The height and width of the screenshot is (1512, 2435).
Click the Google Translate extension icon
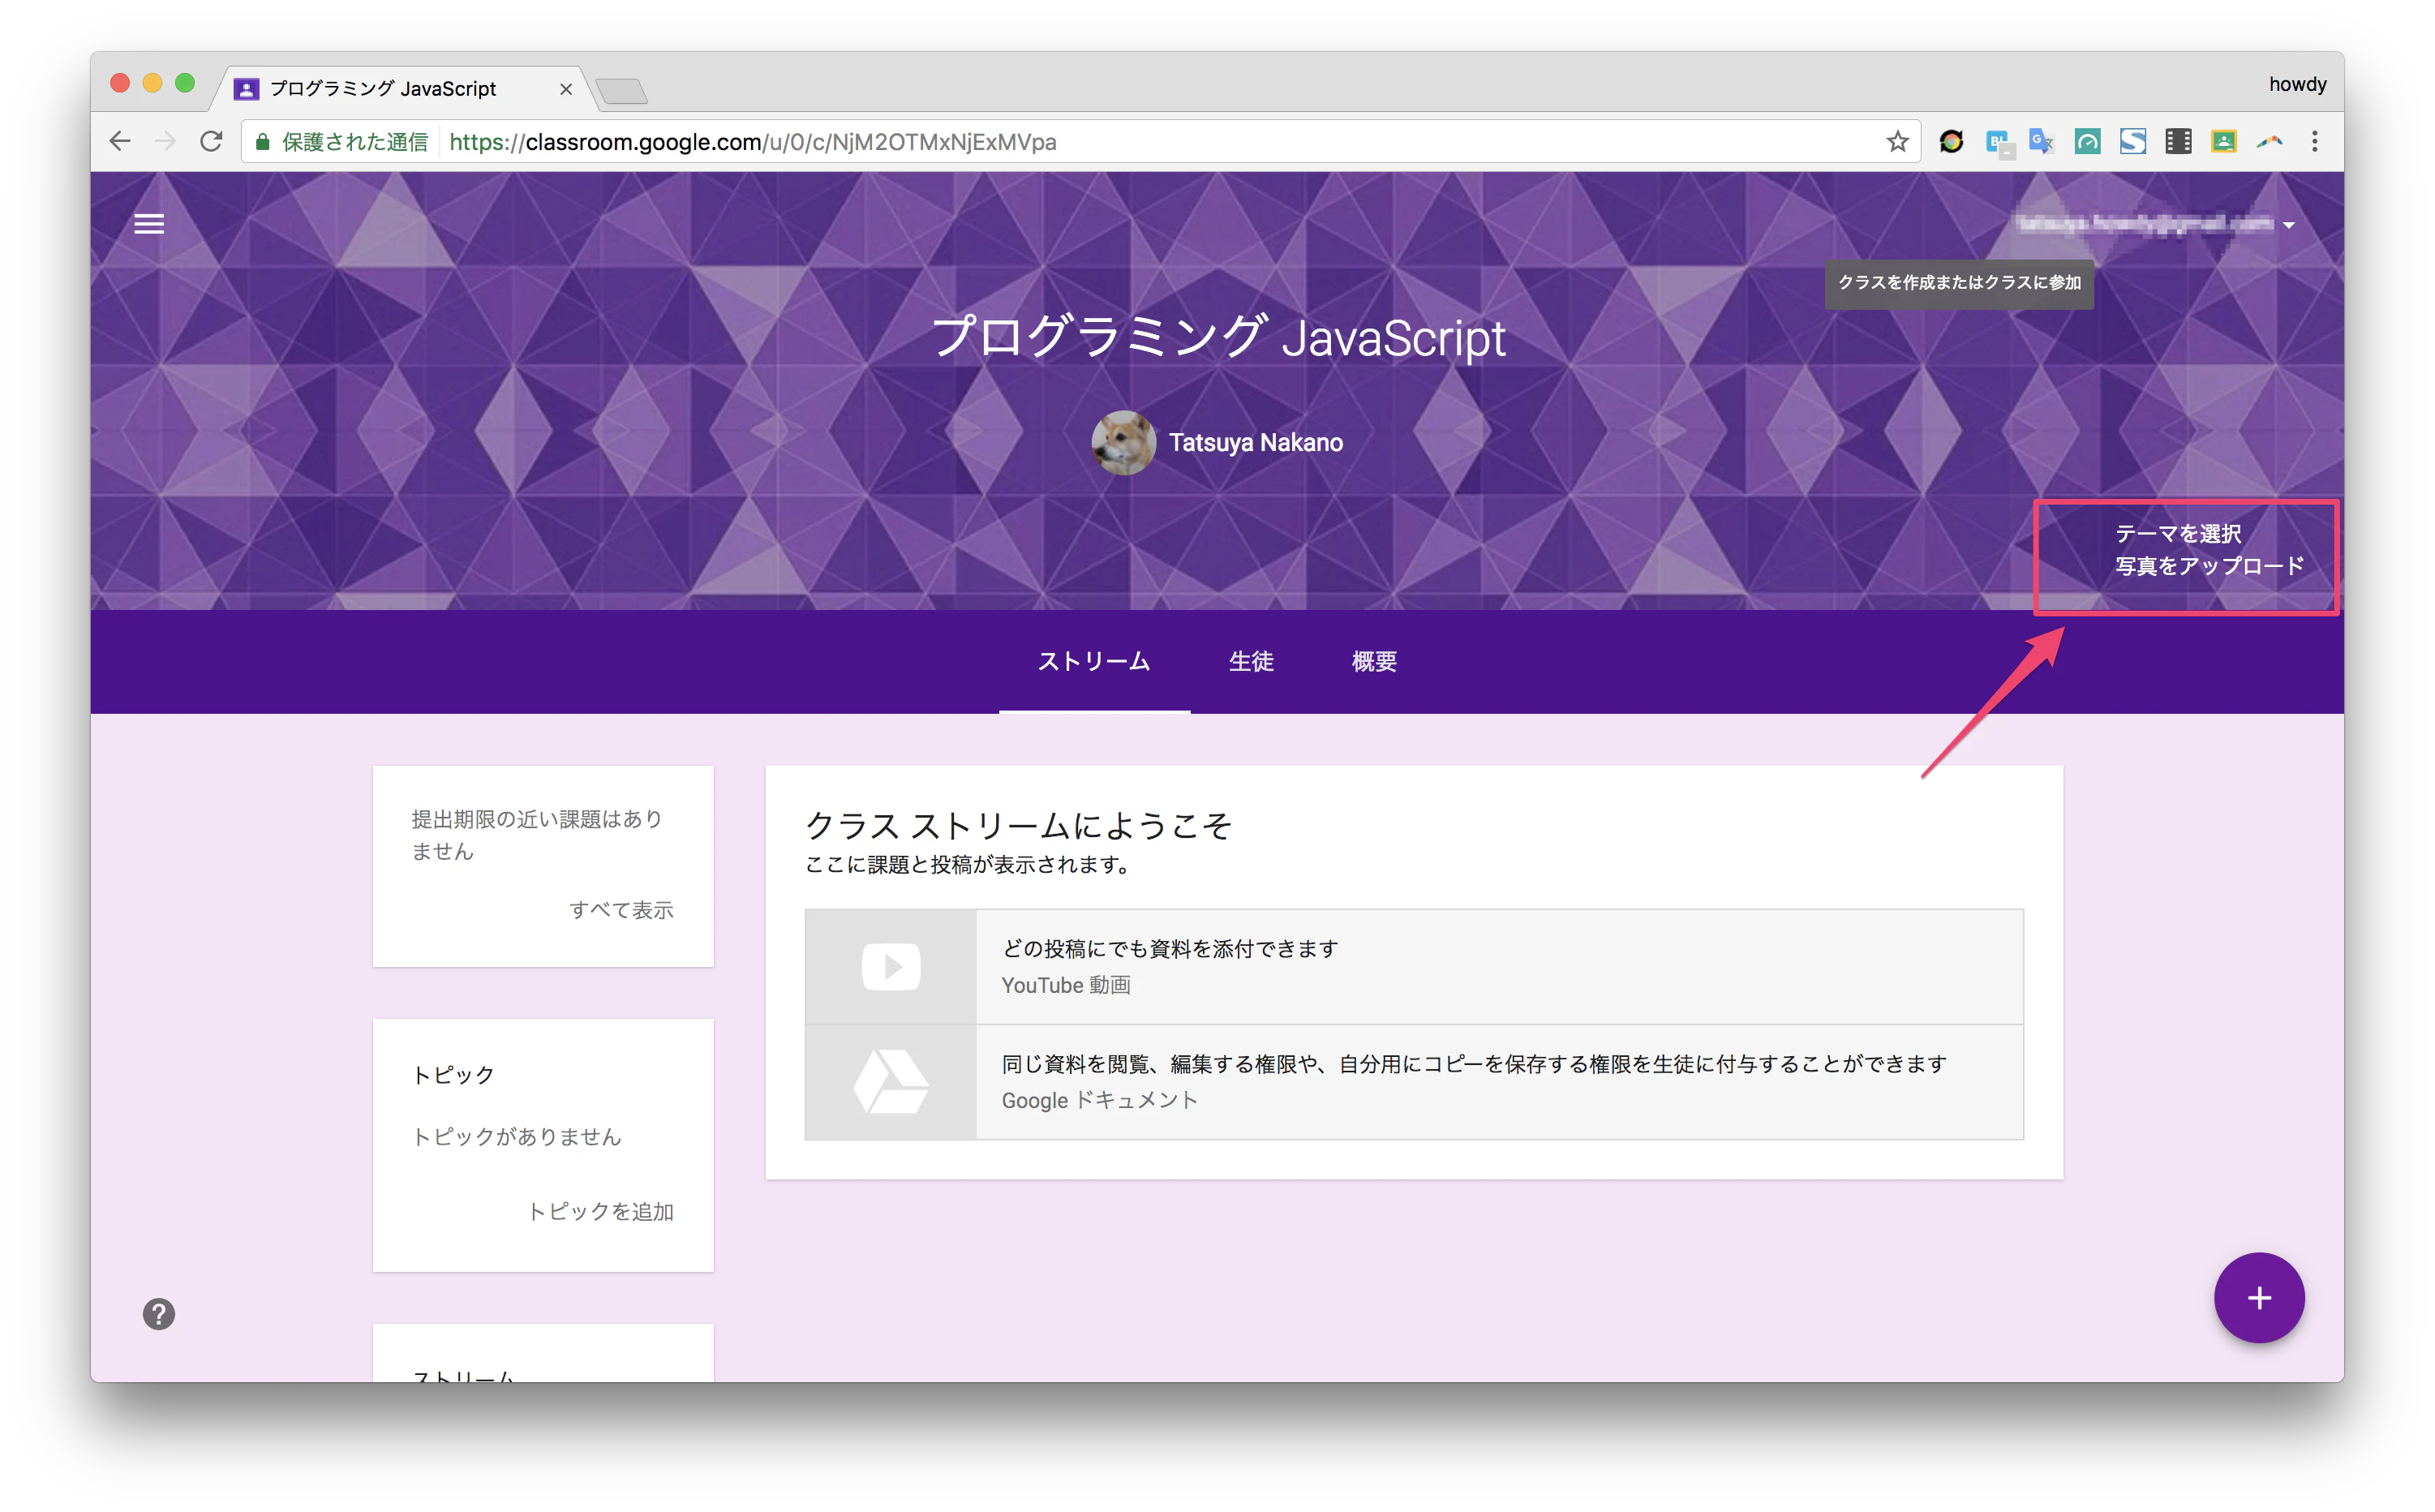[x=2041, y=142]
